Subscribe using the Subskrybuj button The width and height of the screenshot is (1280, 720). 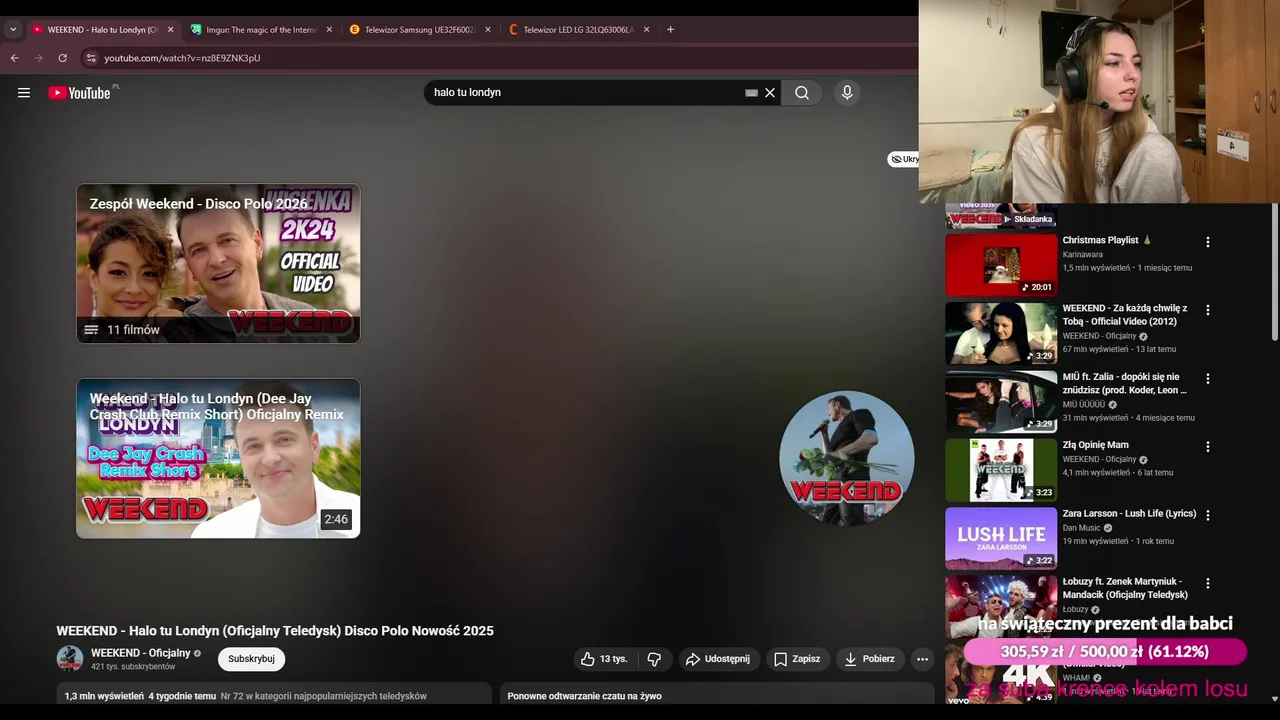[251, 659]
